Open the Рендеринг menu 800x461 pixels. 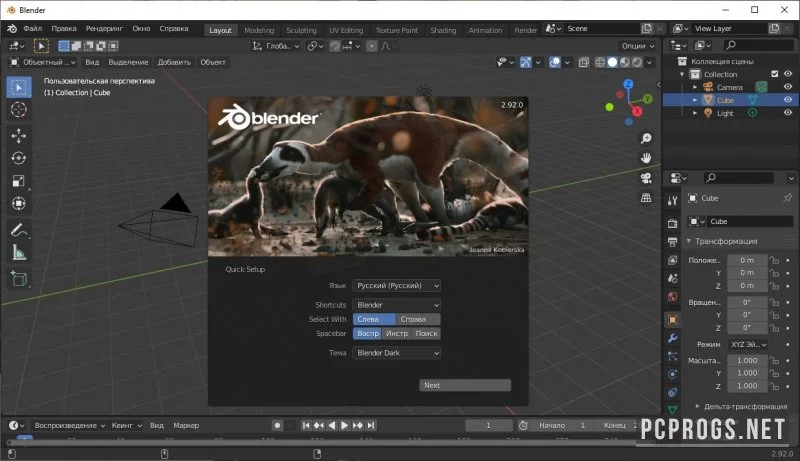[x=104, y=29]
